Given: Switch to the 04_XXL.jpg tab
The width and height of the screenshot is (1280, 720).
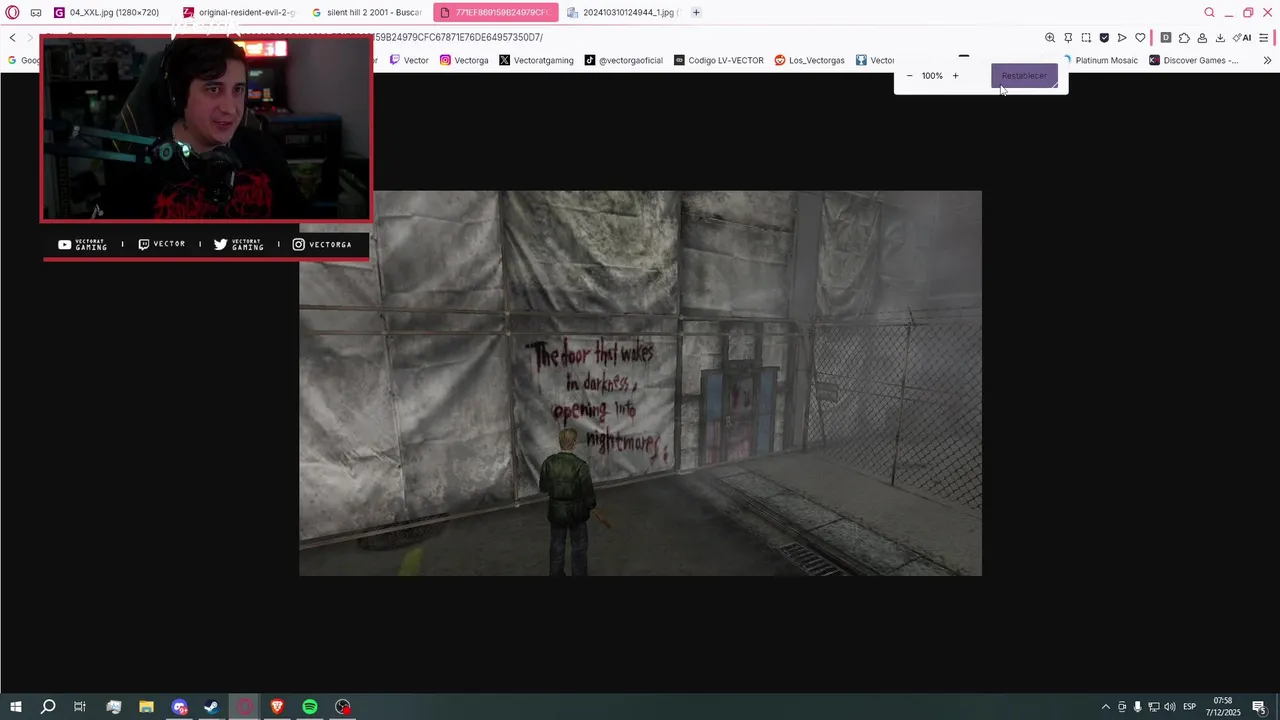Looking at the screenshot, I should coord(106,13).
